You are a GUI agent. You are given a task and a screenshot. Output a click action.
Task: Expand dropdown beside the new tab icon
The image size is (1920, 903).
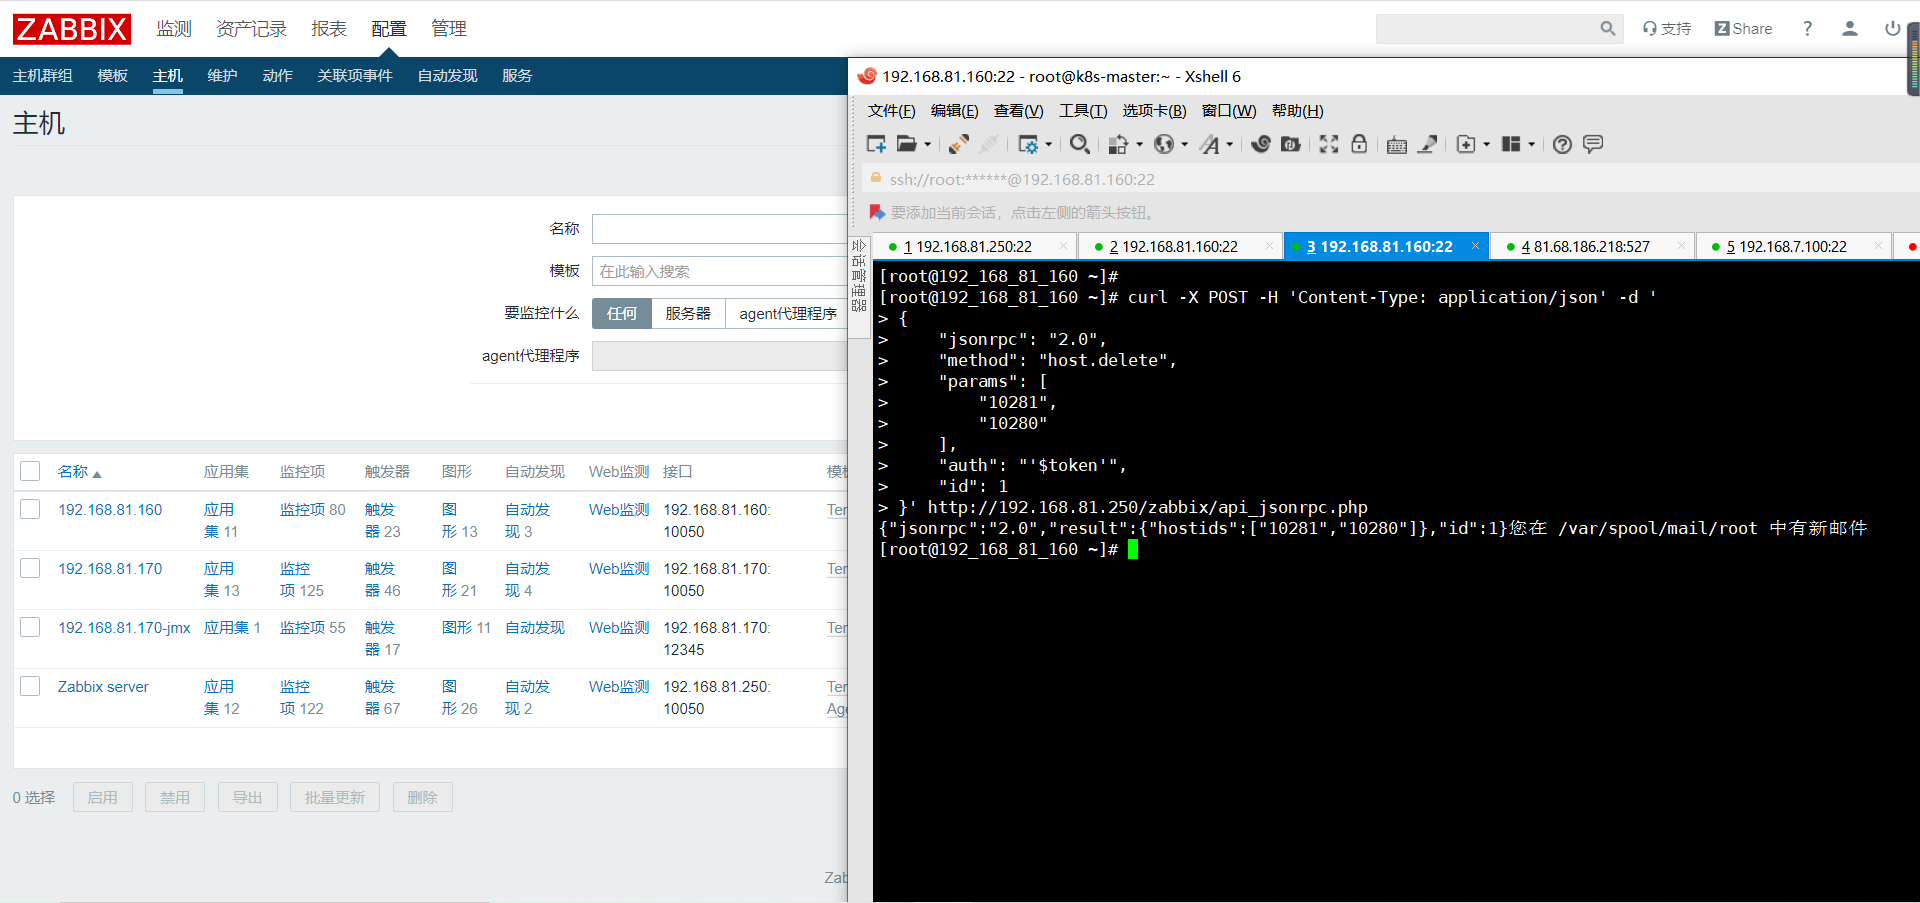1486,145
